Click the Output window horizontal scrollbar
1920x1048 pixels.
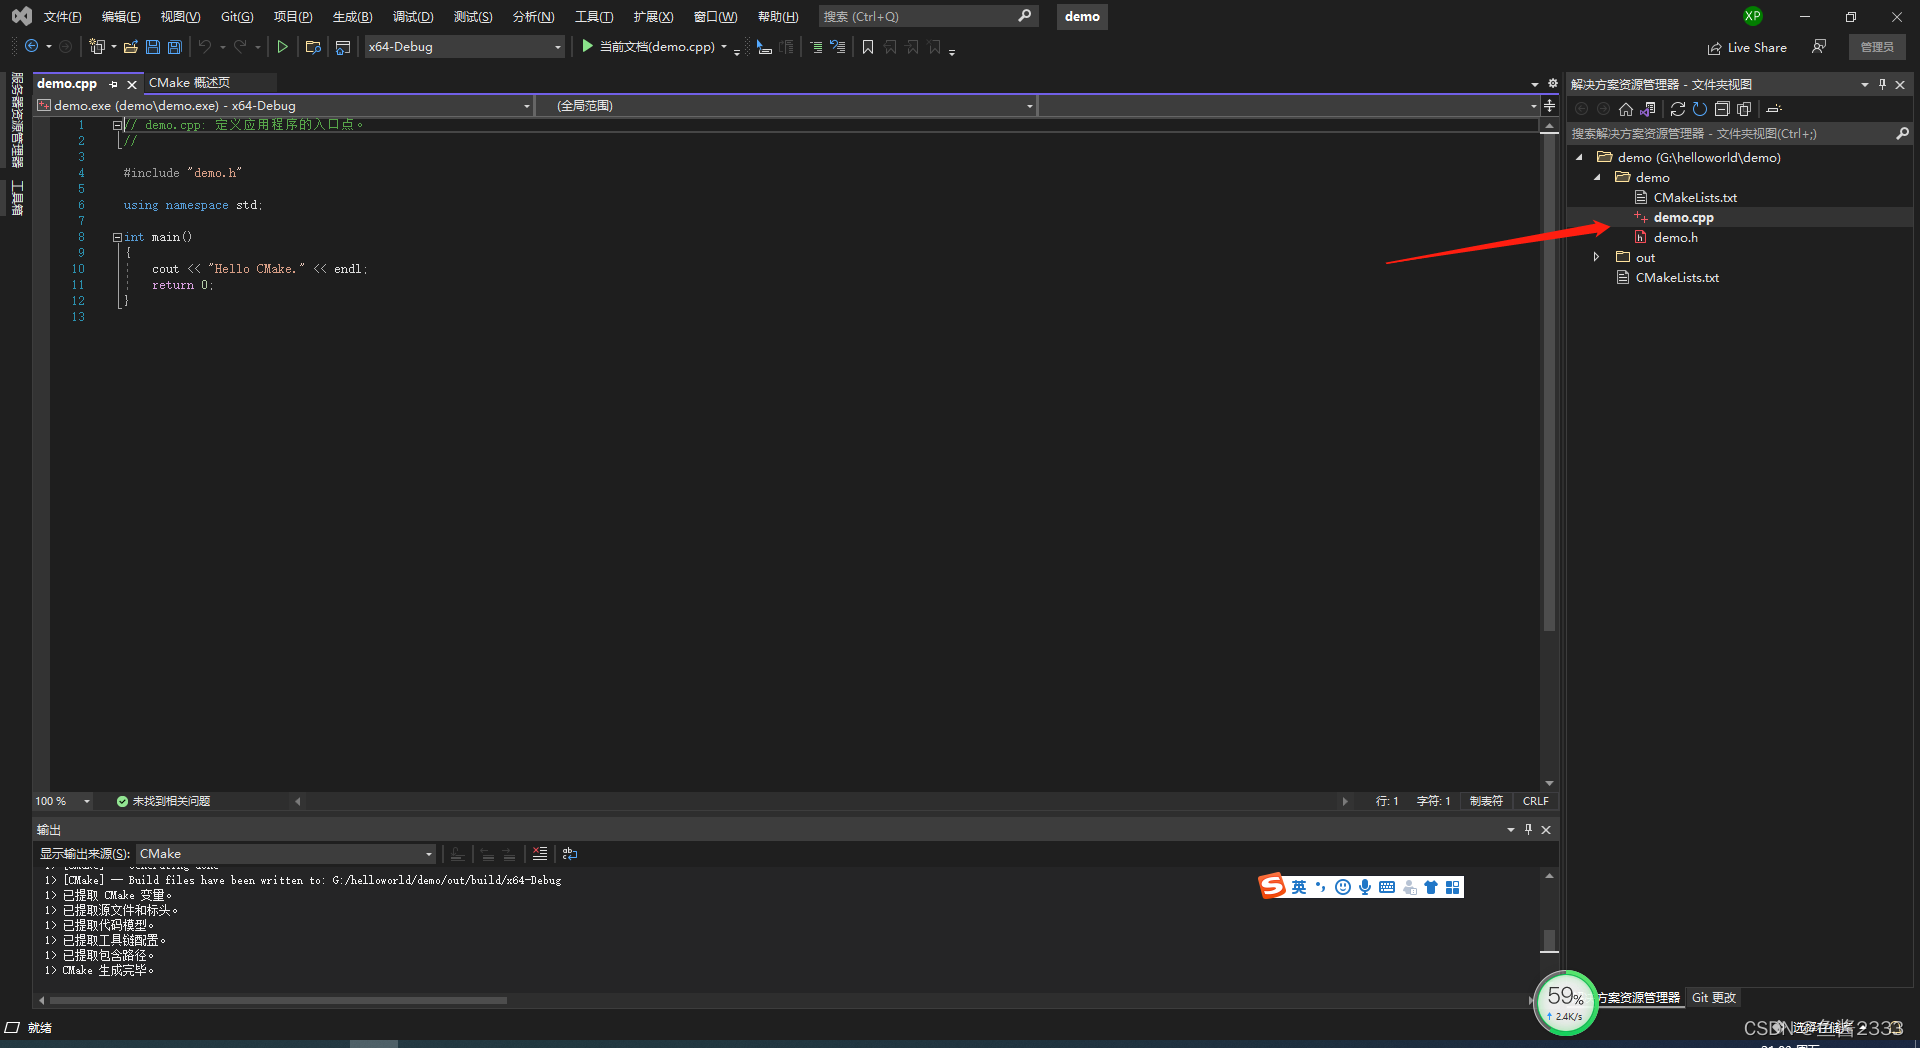[x=278, y=1000]
